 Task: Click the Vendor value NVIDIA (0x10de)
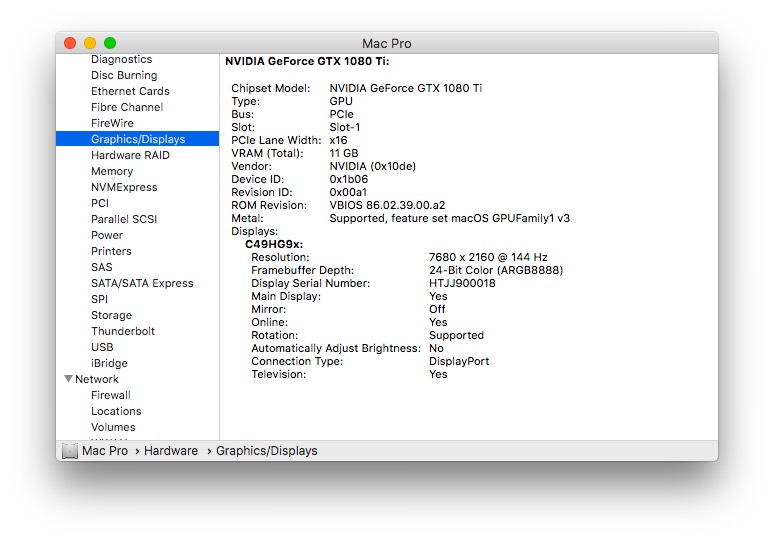[x=373, y=166]
